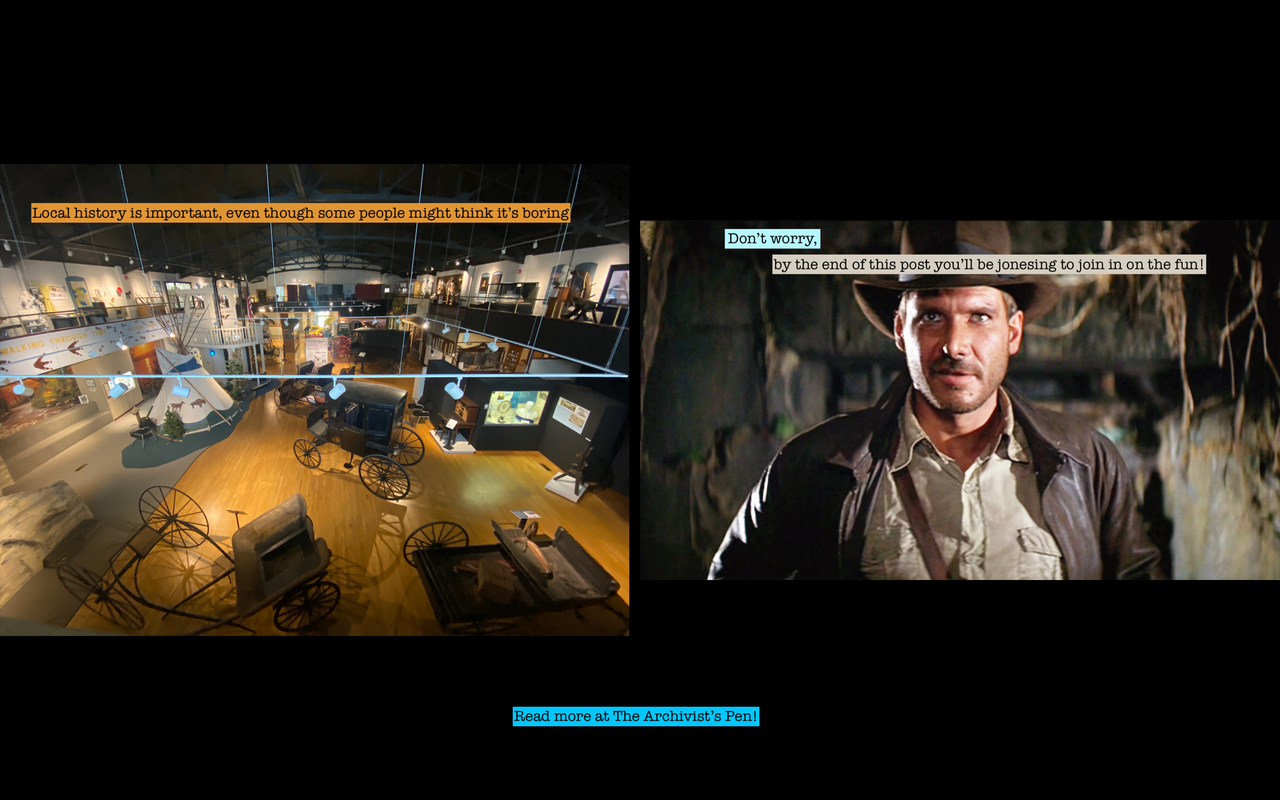The height and width of the screenshot is (800, 1280).
Task: Open 'Read more at The Archivist's Pen!' link
Action: point(636,716)
